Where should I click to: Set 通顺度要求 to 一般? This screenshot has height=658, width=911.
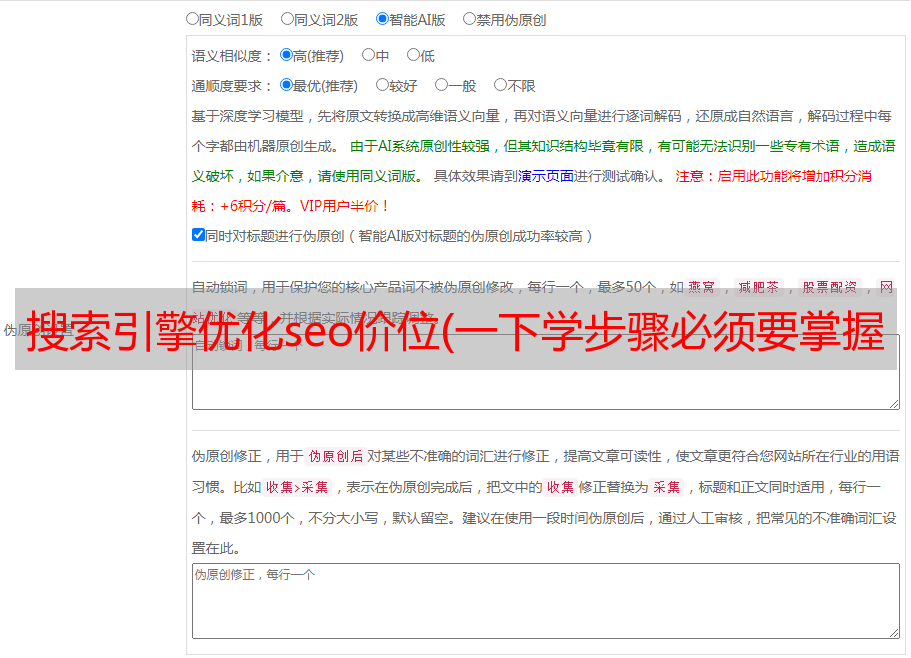441,85
